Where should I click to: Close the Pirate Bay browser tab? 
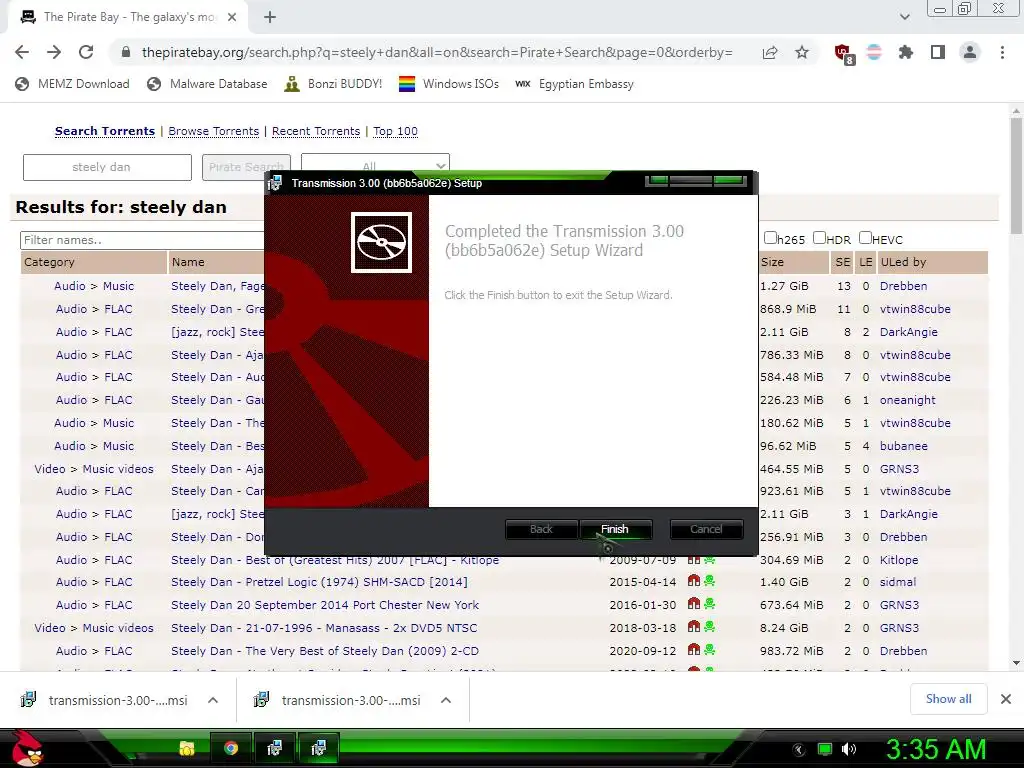coord(232,18)
